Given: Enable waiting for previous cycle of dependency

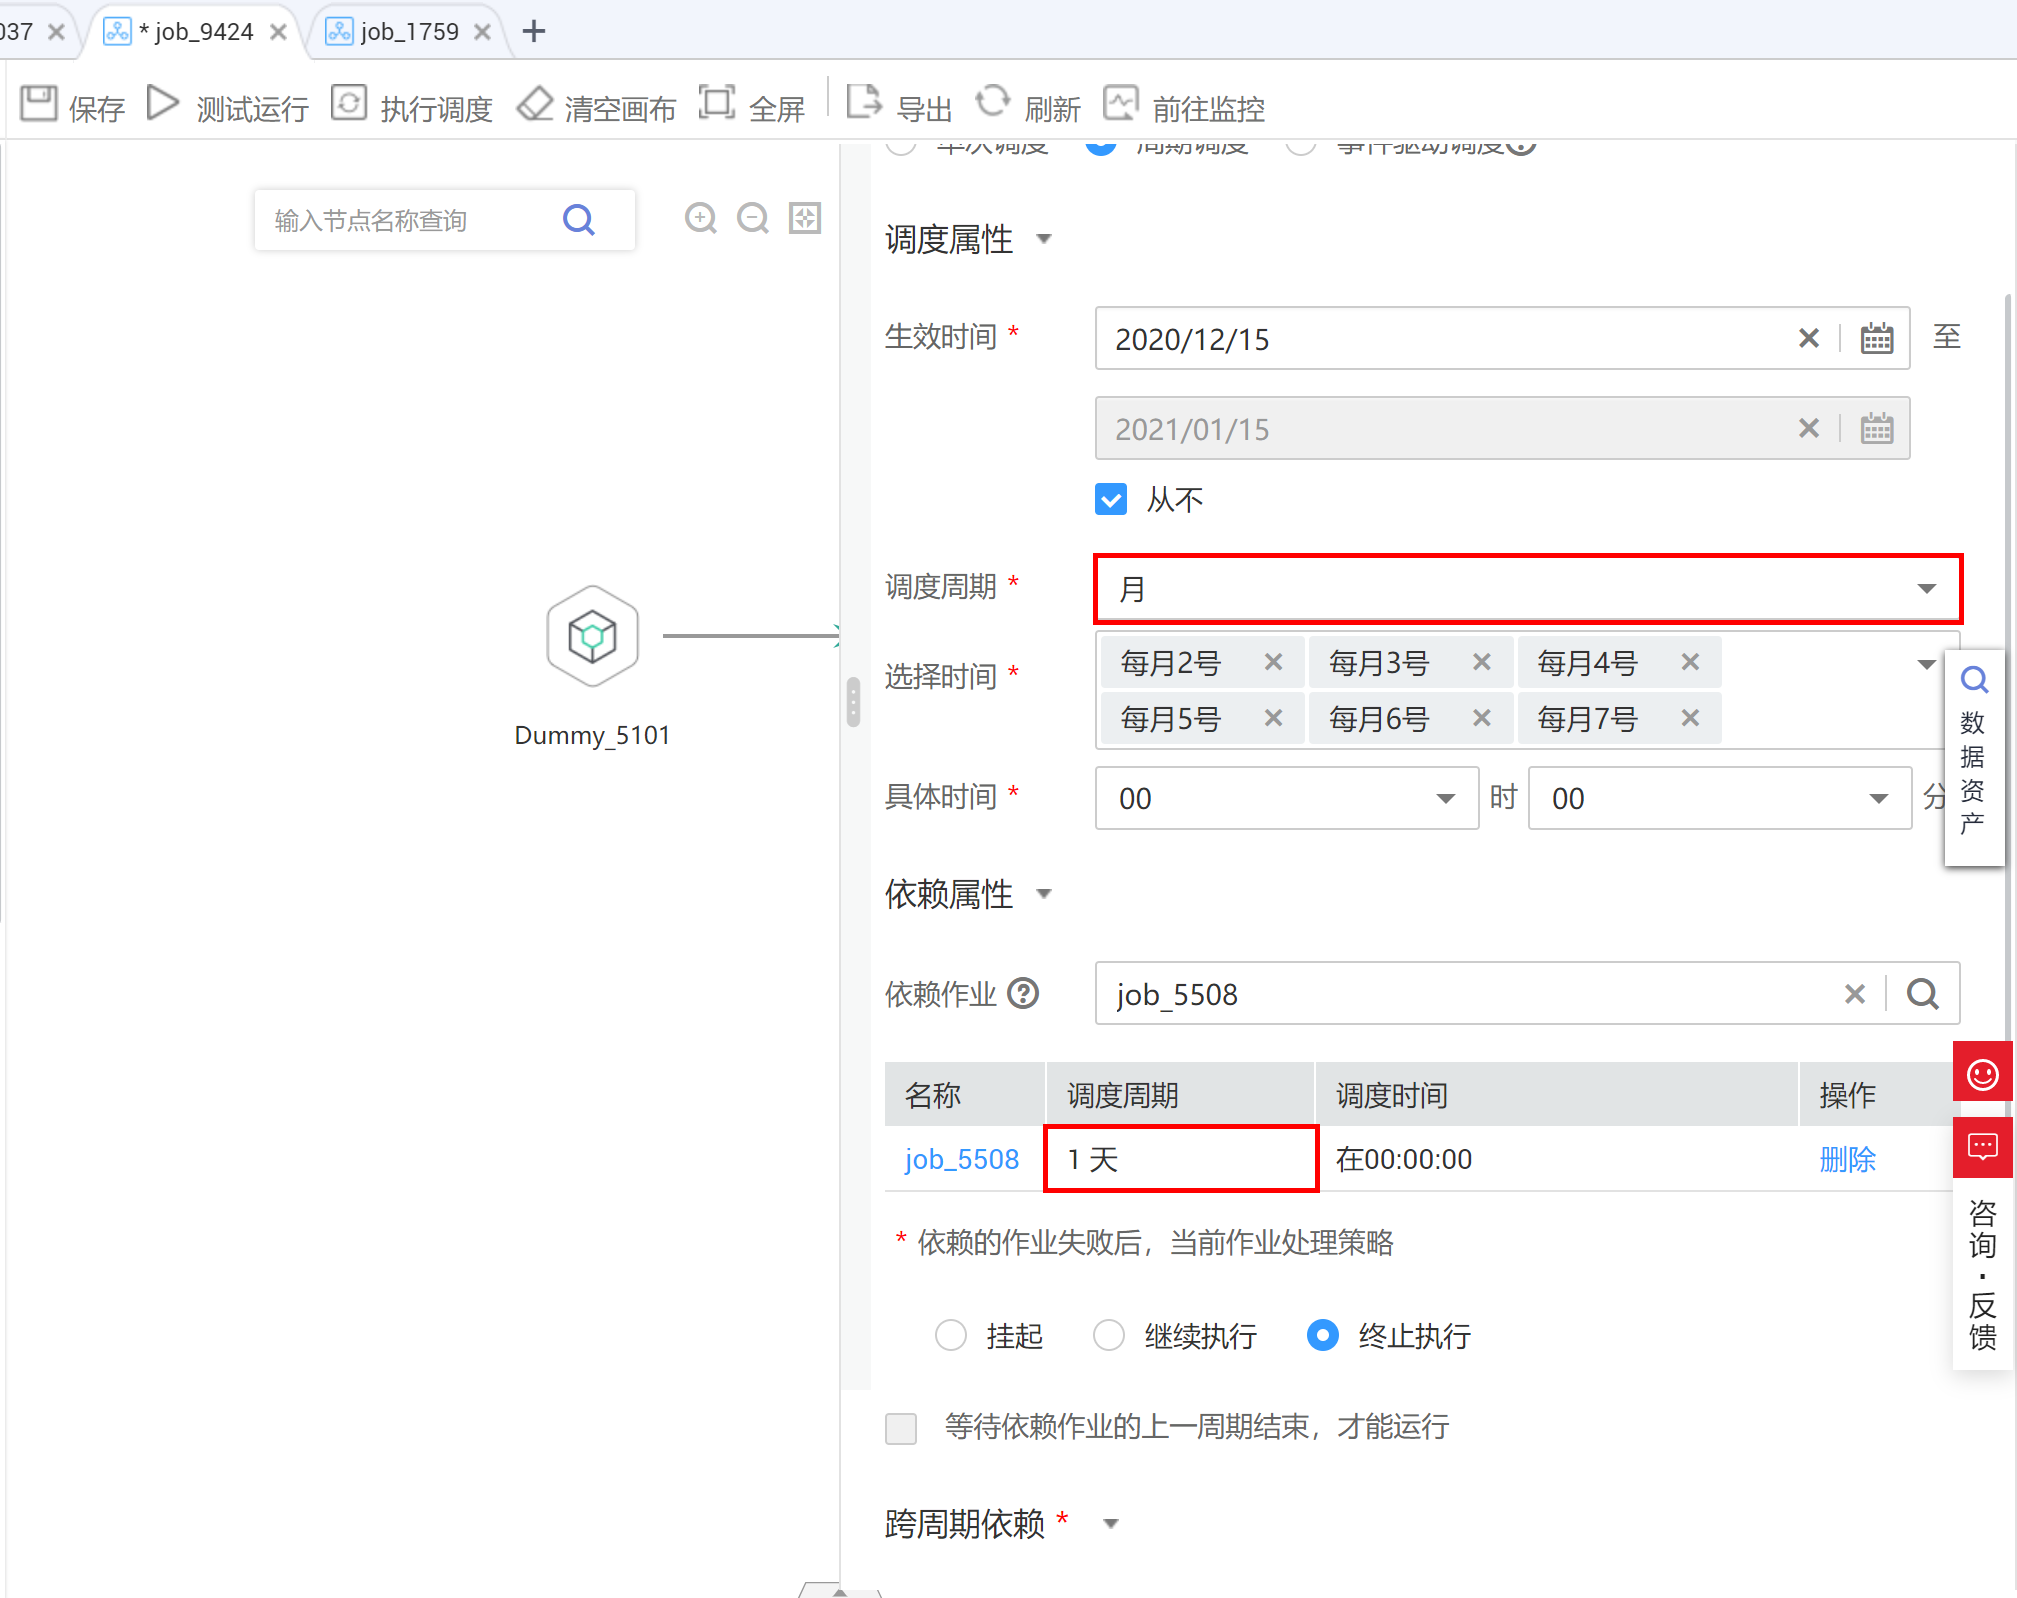Looking at the screenshot, I should click(x=901, y=1428).
